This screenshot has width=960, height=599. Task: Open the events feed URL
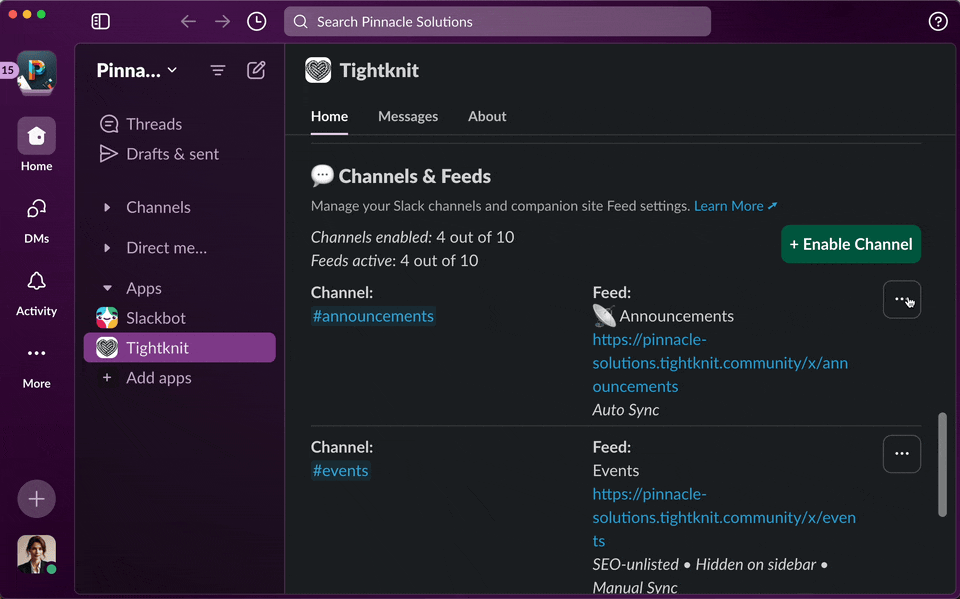(x=724, y=518)
